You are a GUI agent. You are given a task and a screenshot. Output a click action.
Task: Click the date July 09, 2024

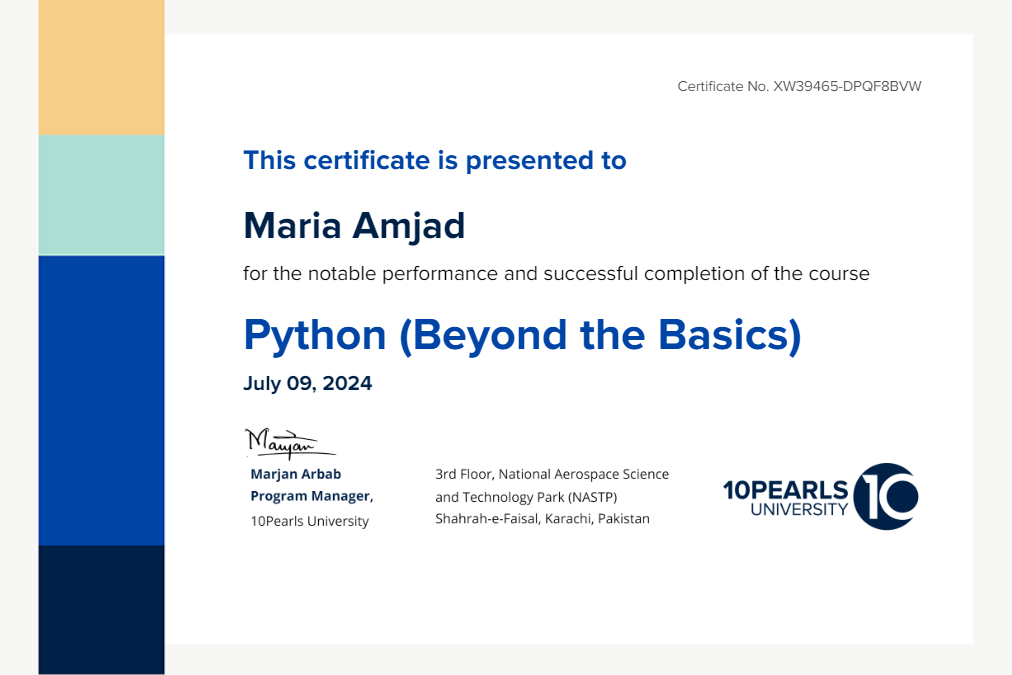(308, 384)
